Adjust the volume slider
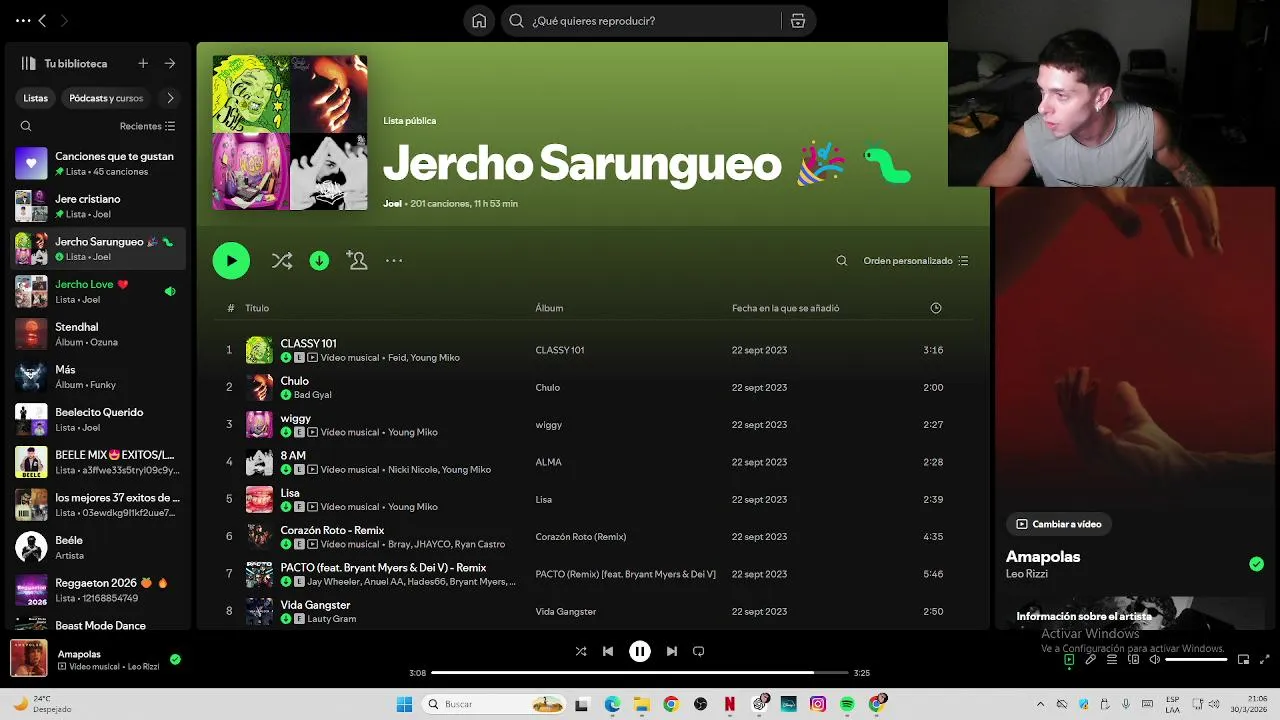The image size is (1280, 720). 1196,660
